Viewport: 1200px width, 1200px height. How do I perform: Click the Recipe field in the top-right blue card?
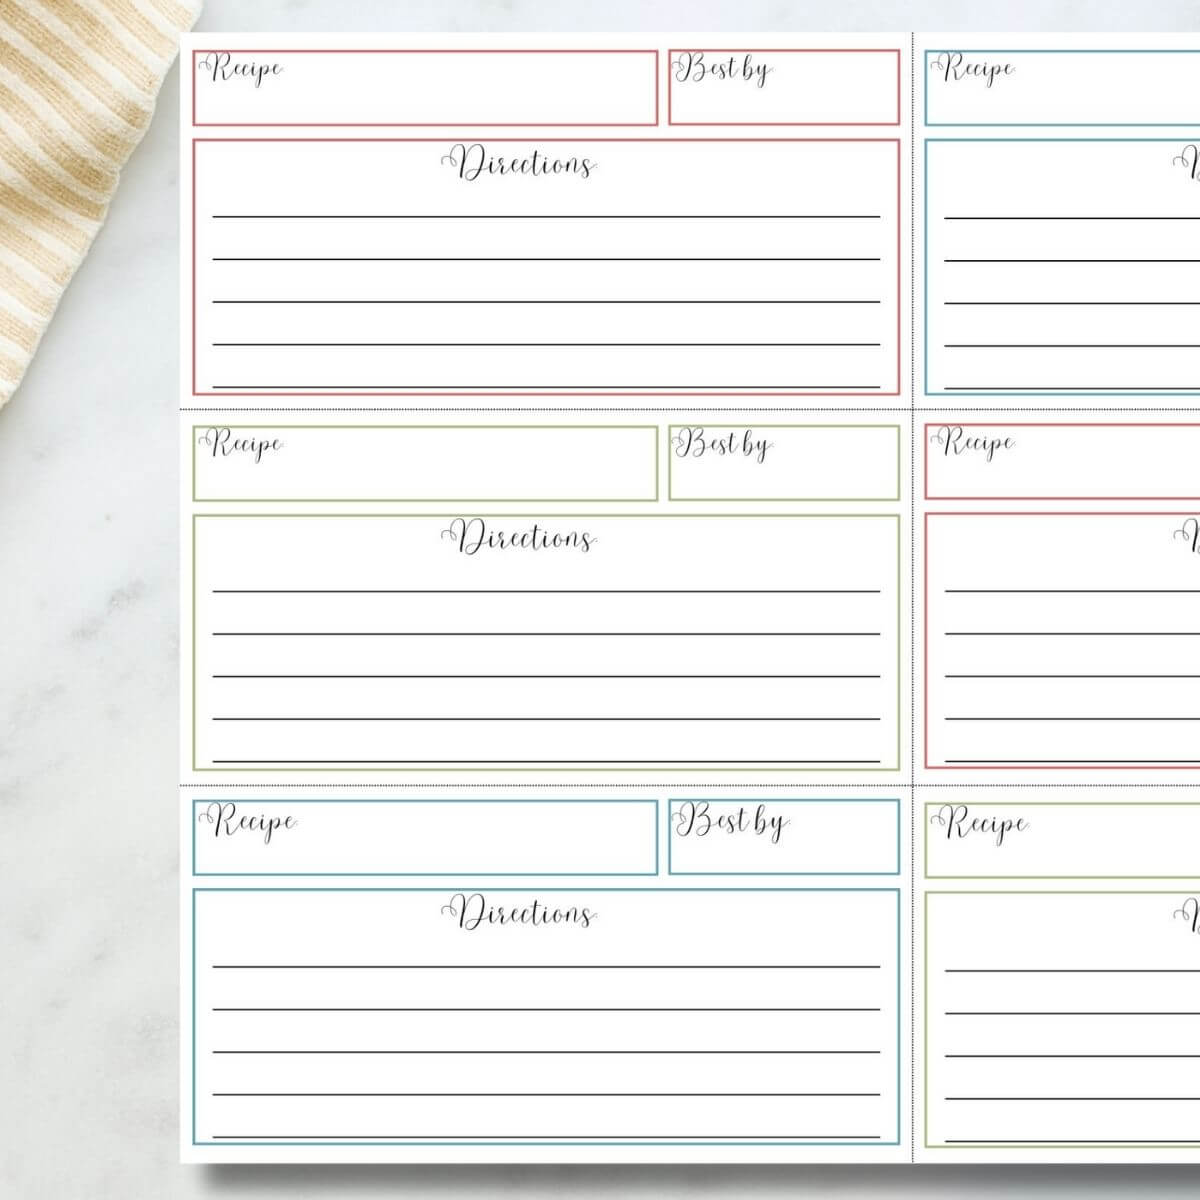click(x=1062, y=88)
